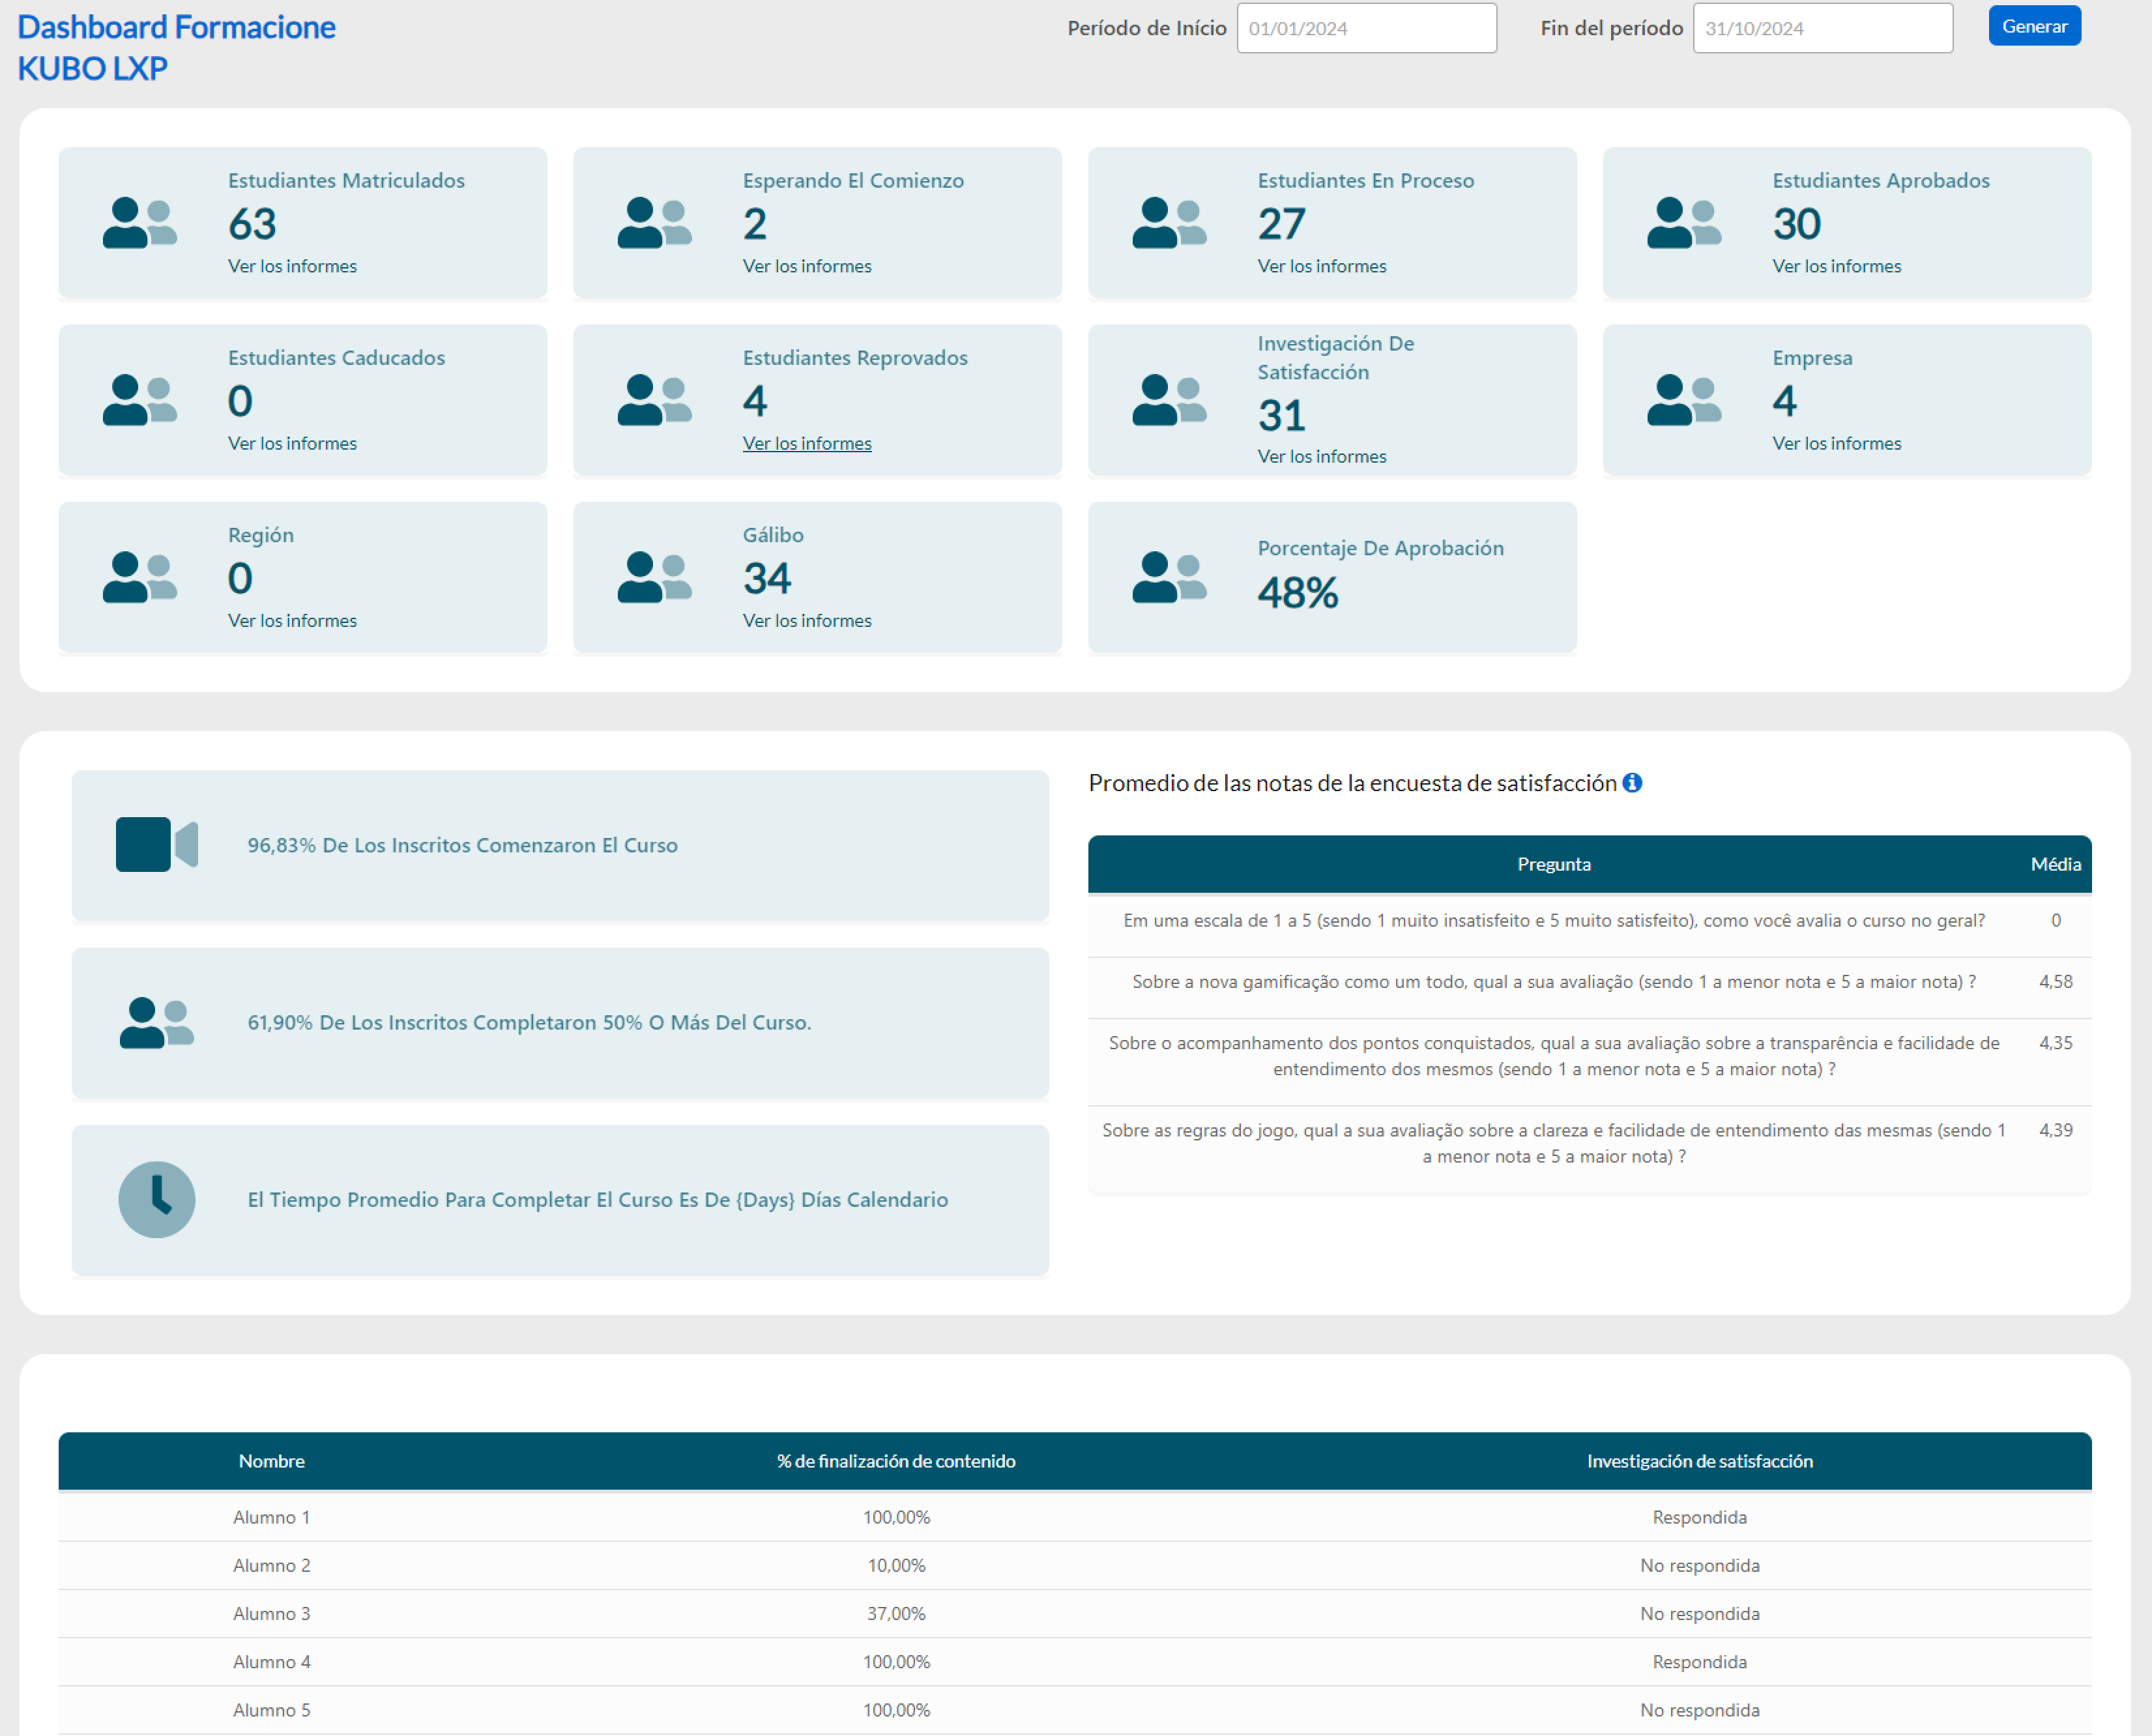Click the % de finalización de contenido header
The height and width of the screenshot is (1736, 2152).
[x=896, y=1461]
